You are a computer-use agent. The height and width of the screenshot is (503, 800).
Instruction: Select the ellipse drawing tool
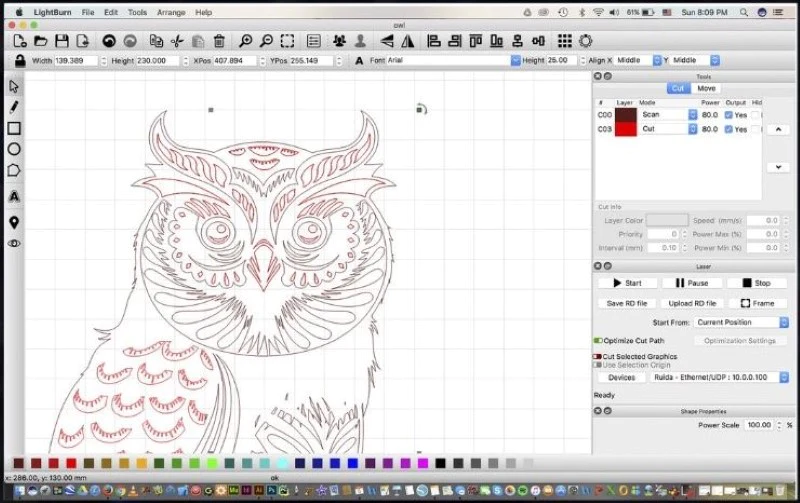click(14, 149)
